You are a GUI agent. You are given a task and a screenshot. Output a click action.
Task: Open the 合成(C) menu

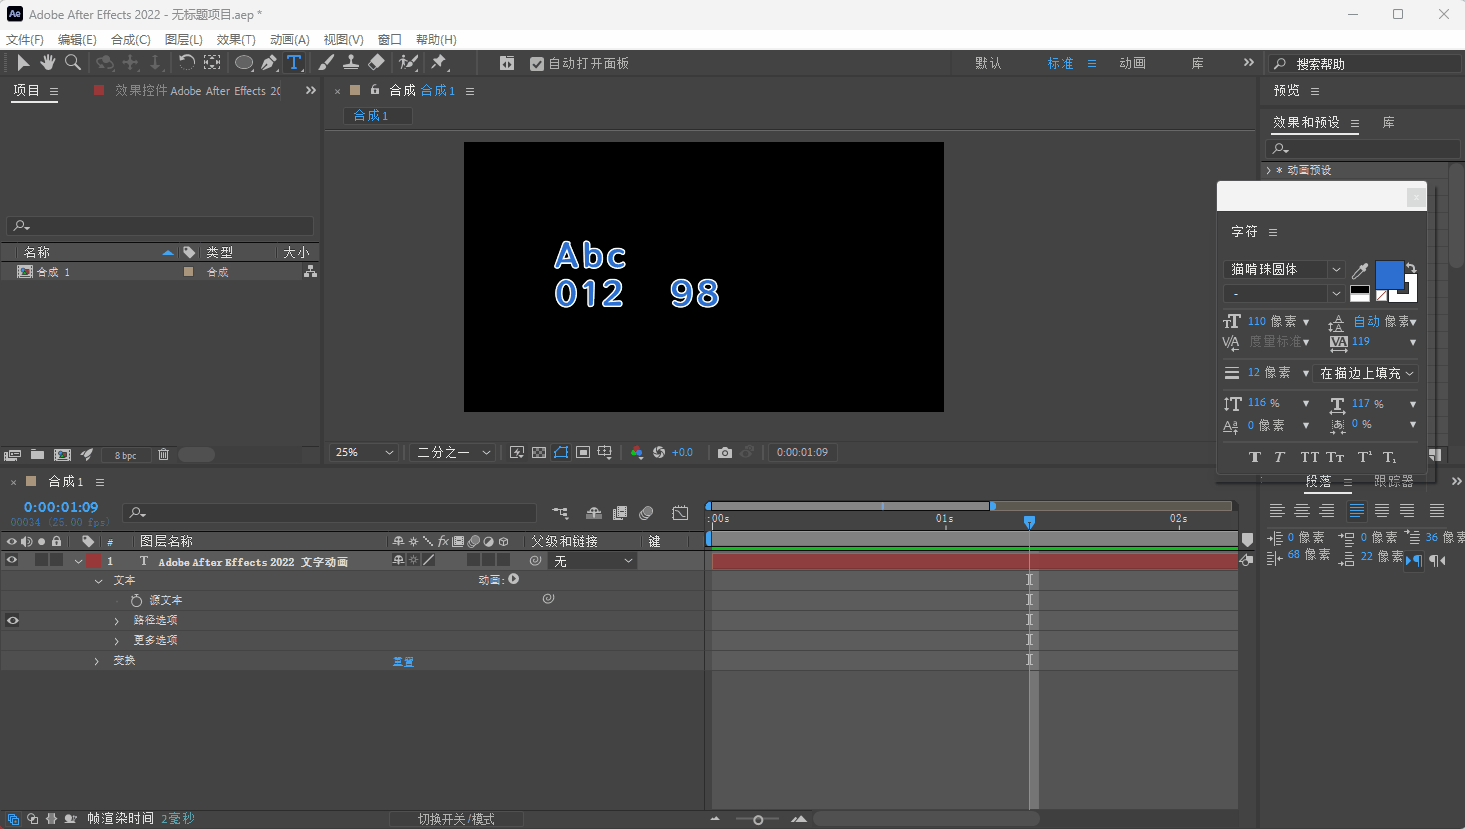coord(131,40)
